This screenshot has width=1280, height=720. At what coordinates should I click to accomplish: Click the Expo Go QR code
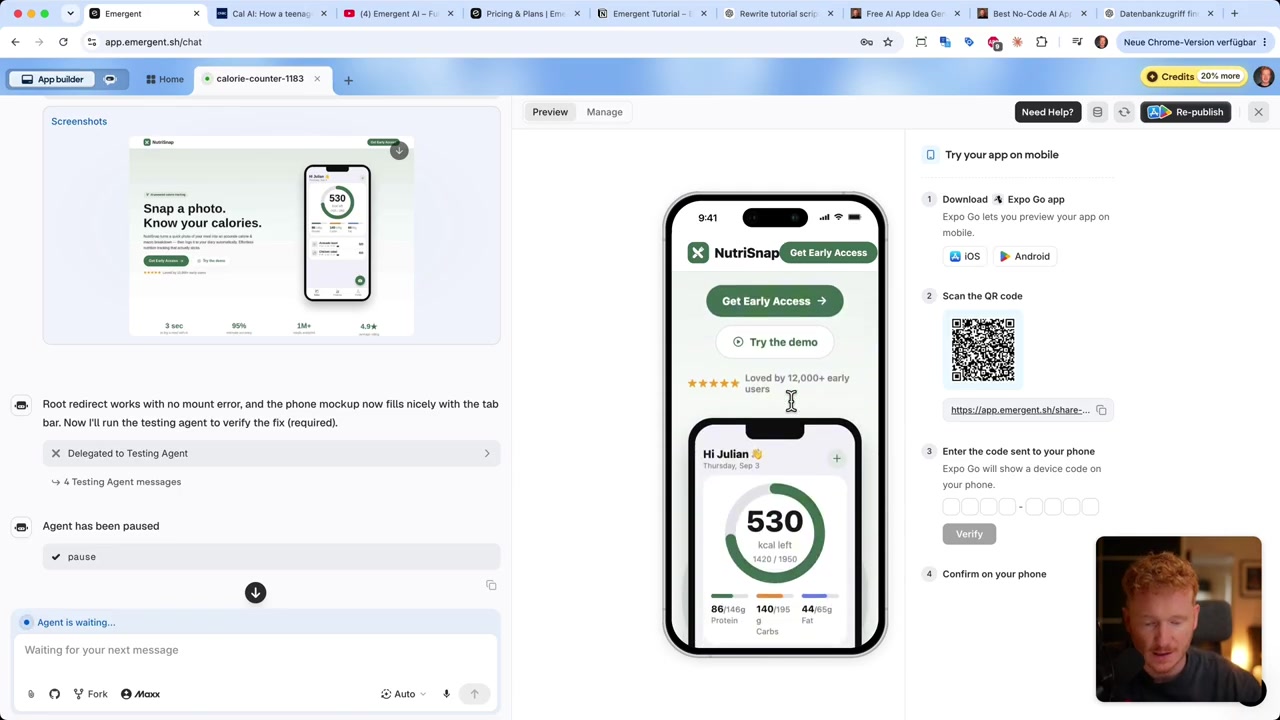(x=983, y=350)
